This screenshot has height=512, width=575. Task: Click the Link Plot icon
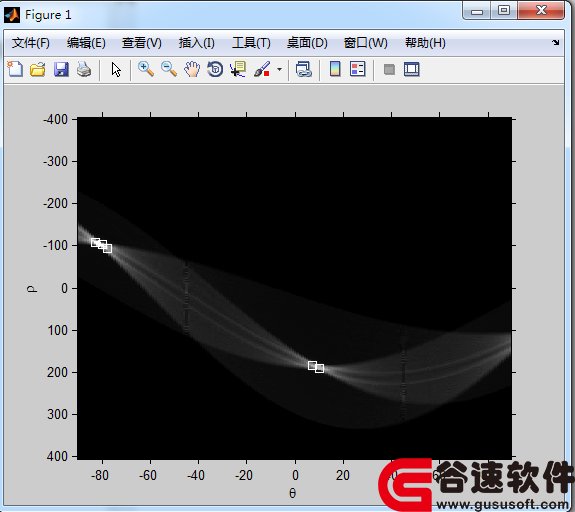[304, 69]
